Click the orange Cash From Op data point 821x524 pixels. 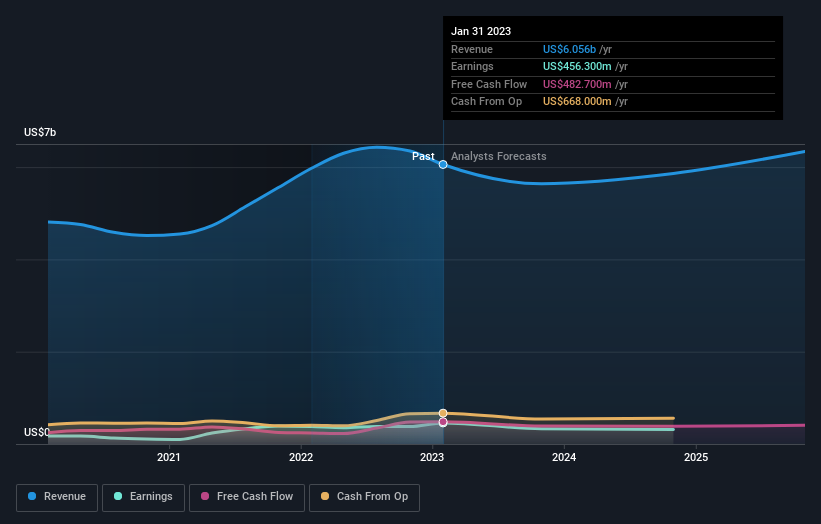pos(443,413)
